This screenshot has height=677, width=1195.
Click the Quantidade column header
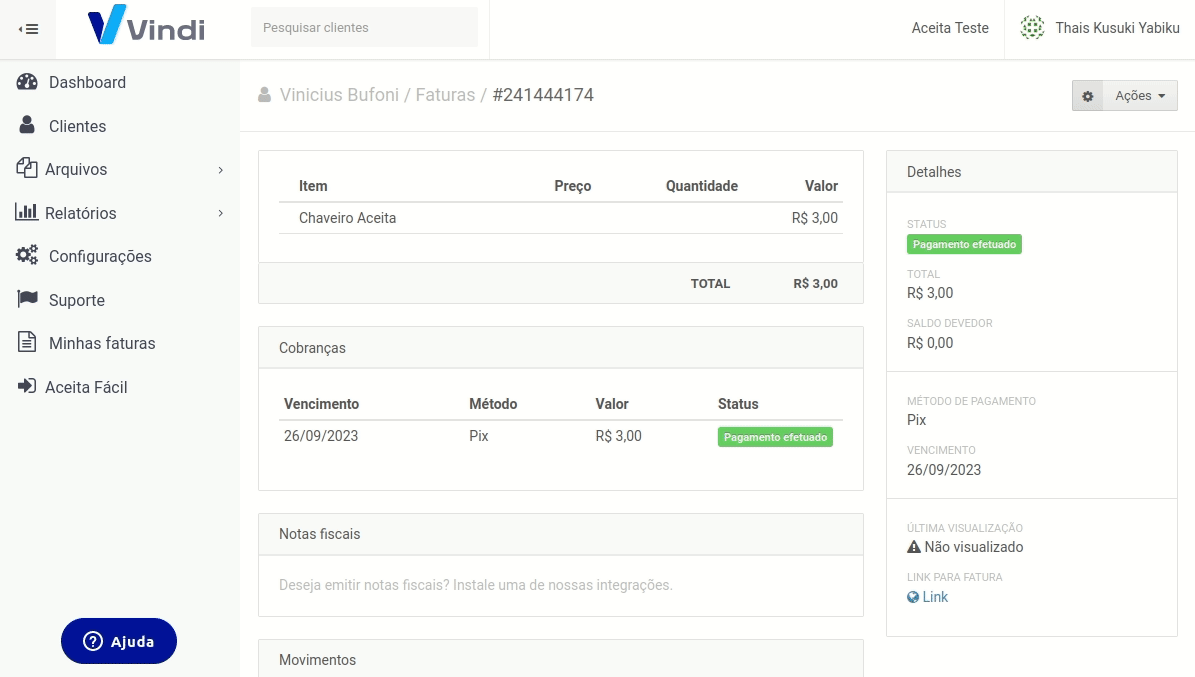[x=702, y=186]
